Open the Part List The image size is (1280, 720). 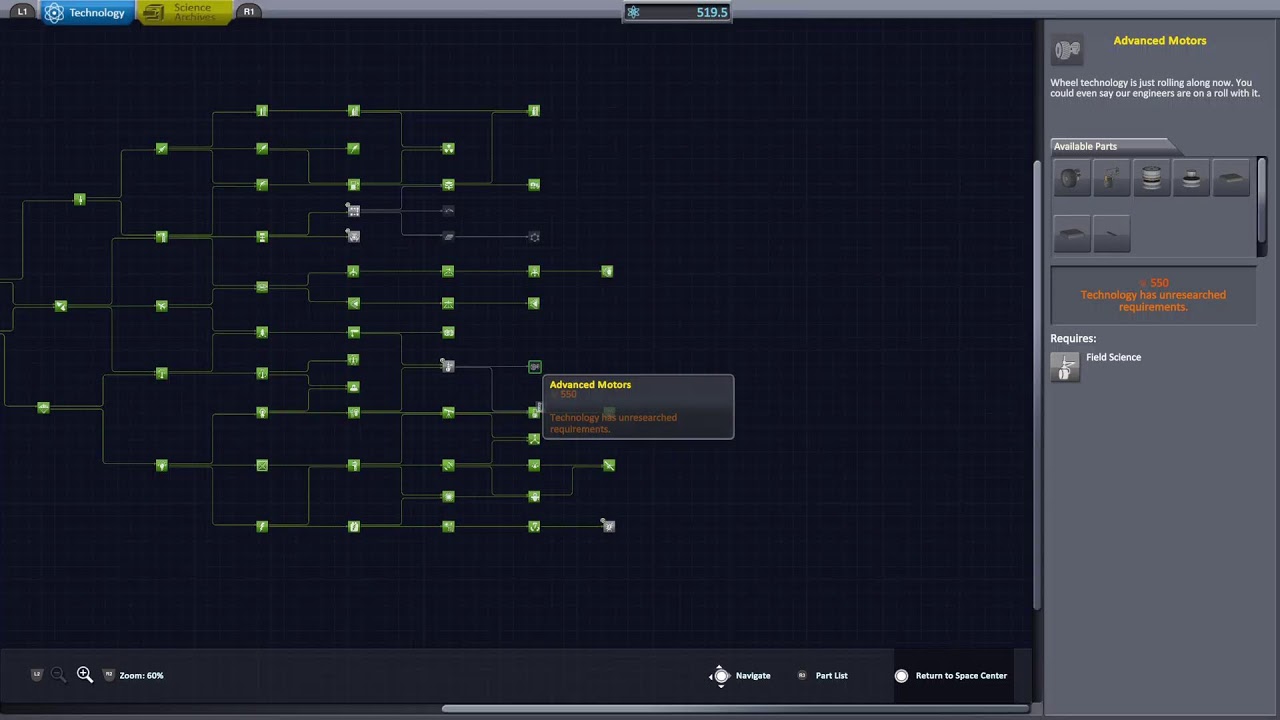831,676
